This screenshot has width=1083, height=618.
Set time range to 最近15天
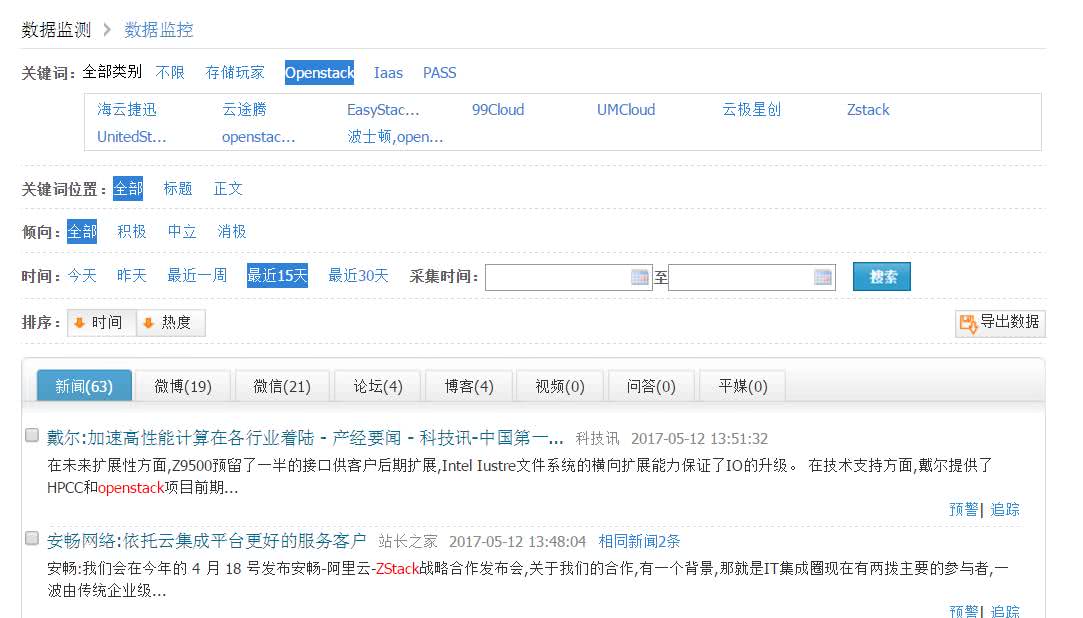[277, 276]
